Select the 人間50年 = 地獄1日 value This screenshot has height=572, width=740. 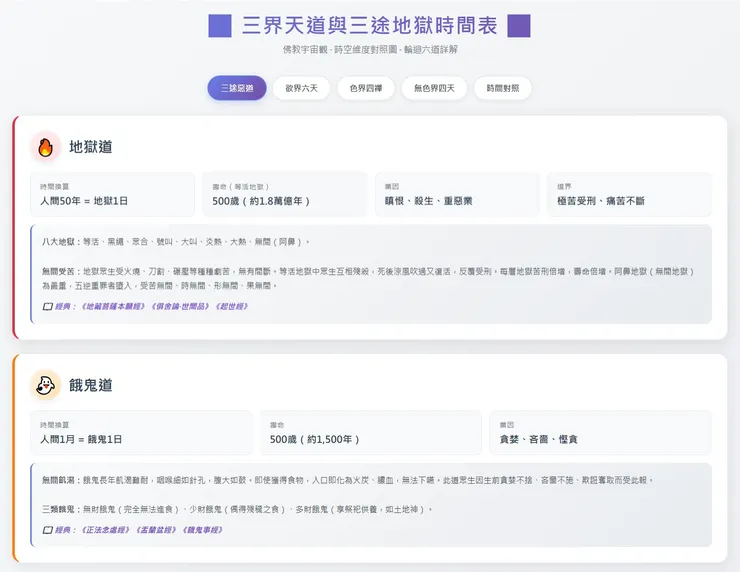84,201
